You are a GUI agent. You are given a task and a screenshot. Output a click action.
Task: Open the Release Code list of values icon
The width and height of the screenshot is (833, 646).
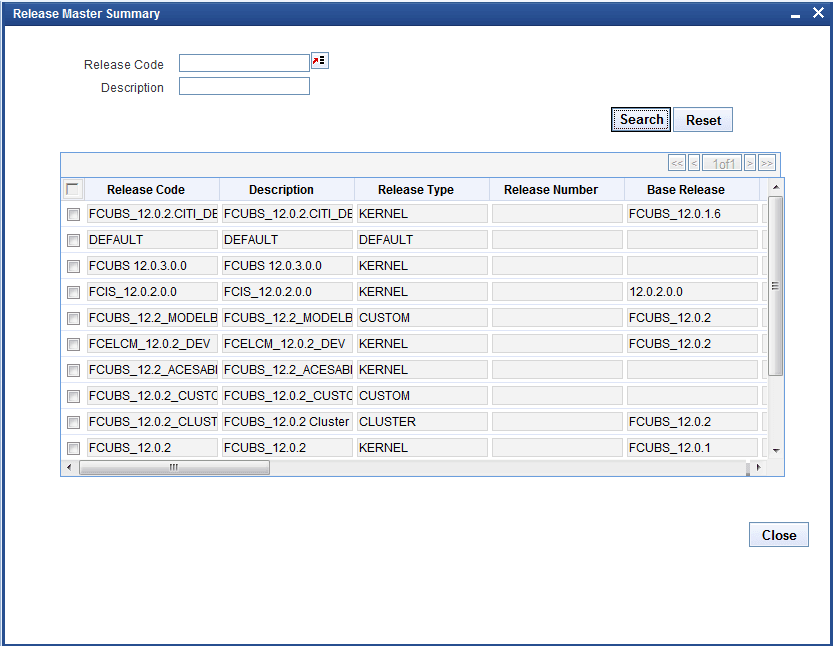320,61
